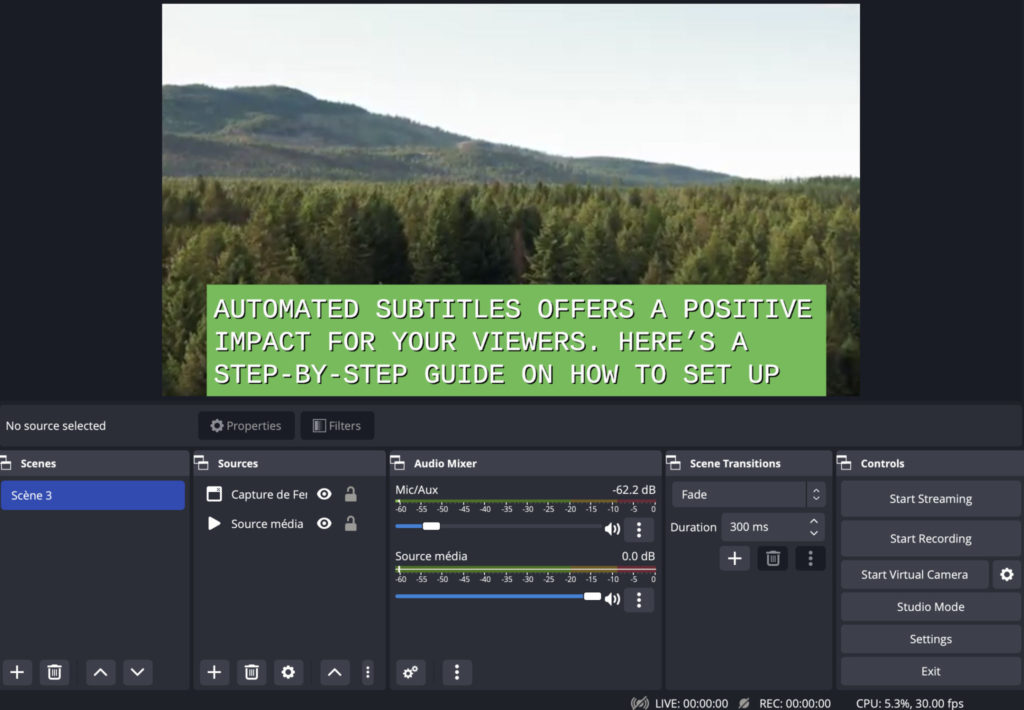Lock the Source média source
1024x710 pixels.
click(351, 523)
